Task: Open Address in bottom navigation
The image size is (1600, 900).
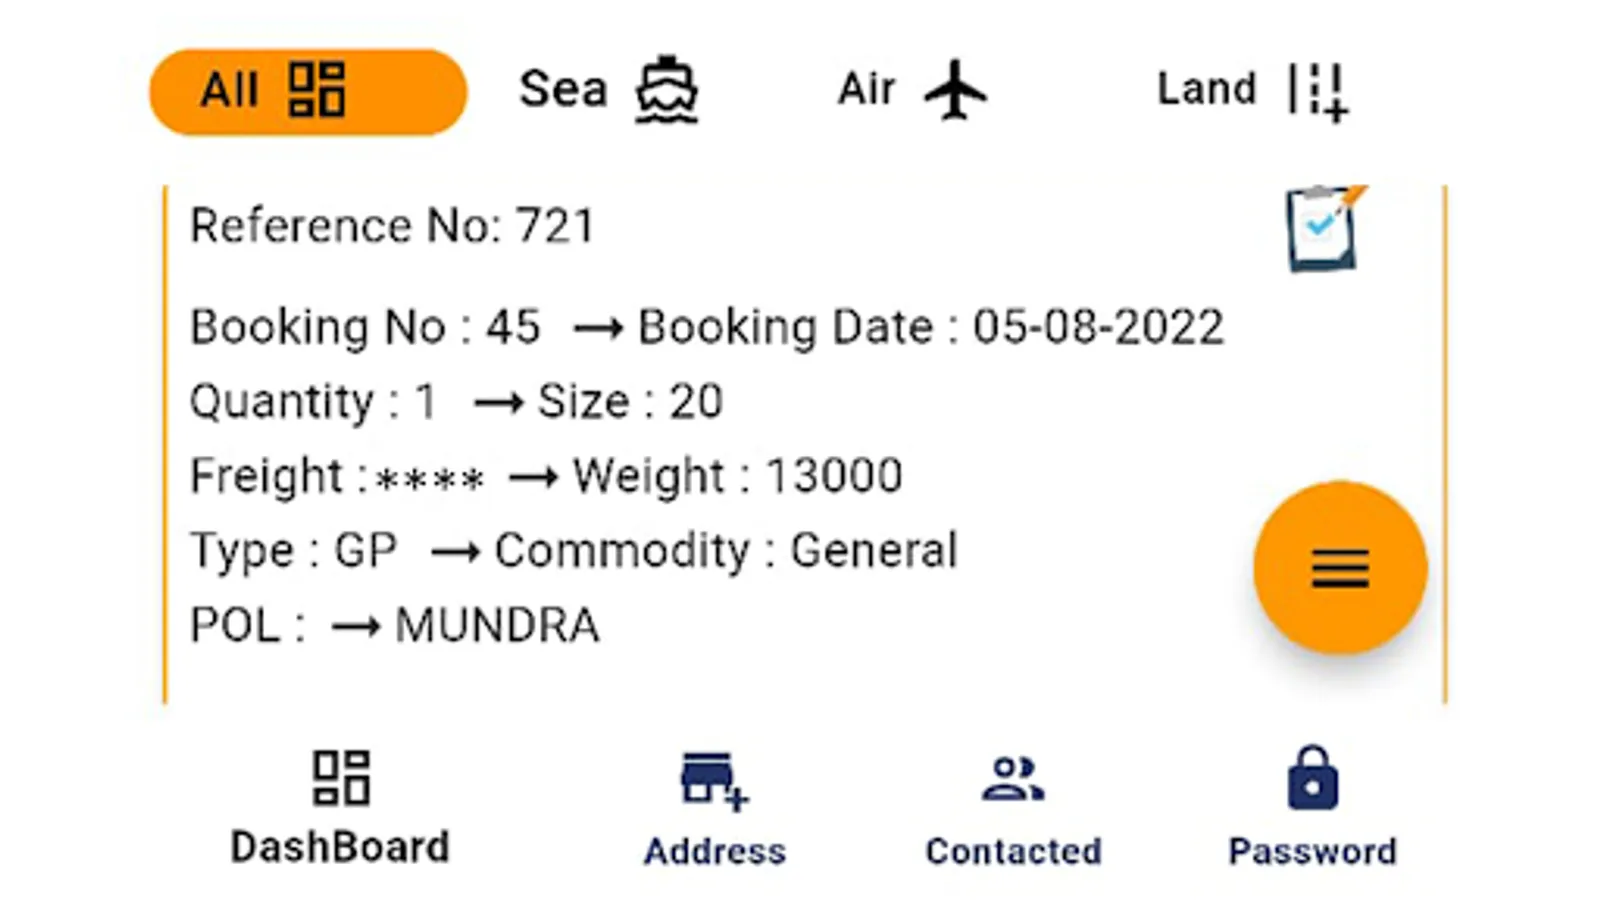Action: coord(715,851)
